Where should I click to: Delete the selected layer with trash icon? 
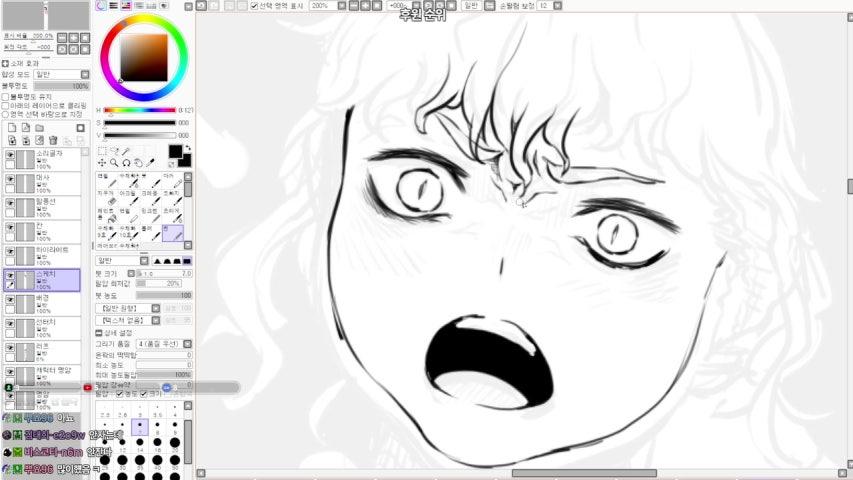(x=53, y=140)
